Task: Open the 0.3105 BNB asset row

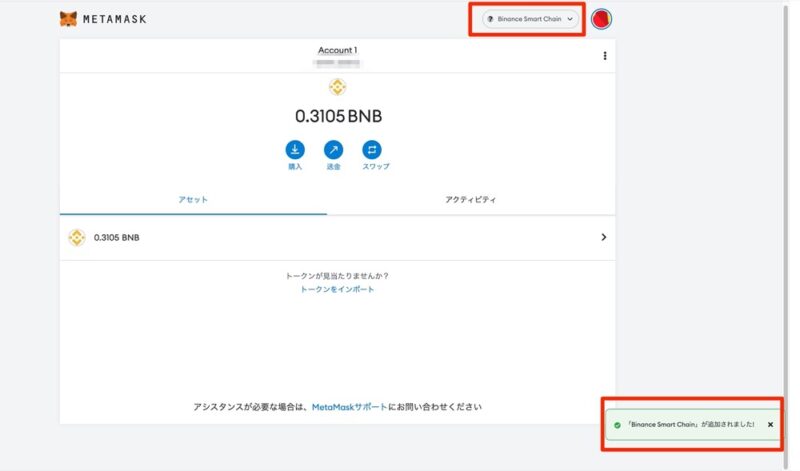Action: click(x=337, y=238)
